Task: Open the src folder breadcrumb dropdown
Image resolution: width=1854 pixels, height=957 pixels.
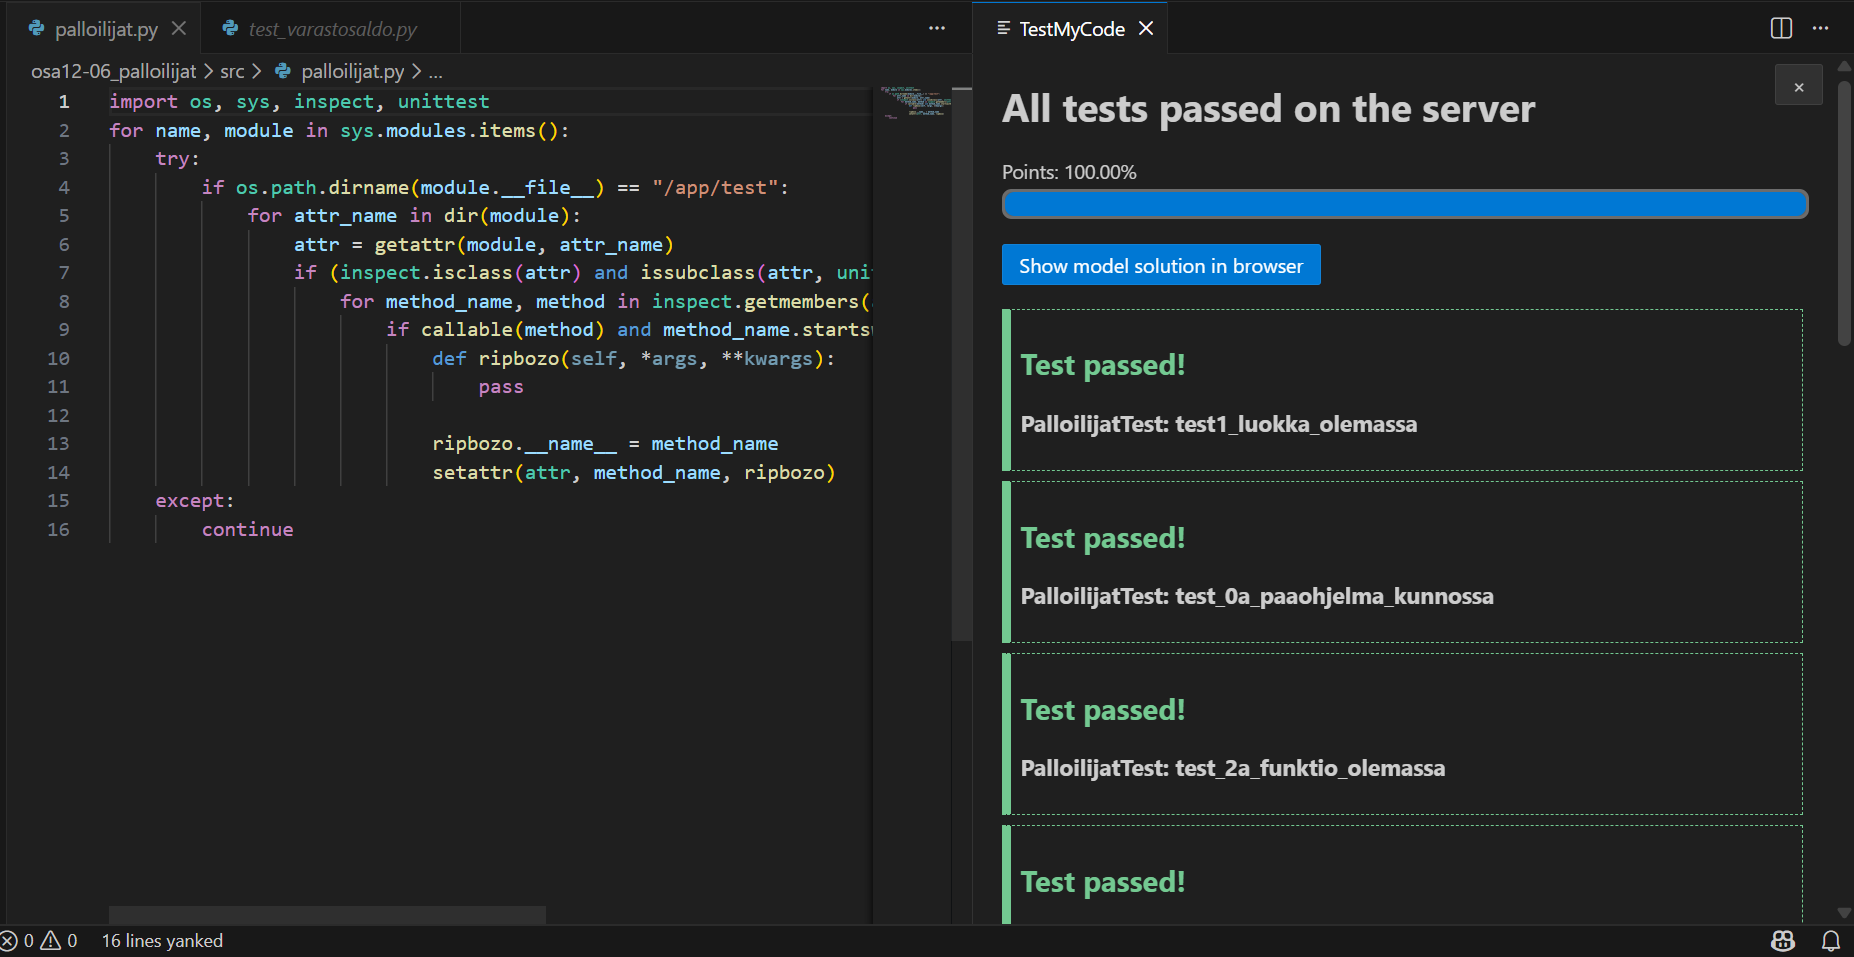Action: (233, 71)
